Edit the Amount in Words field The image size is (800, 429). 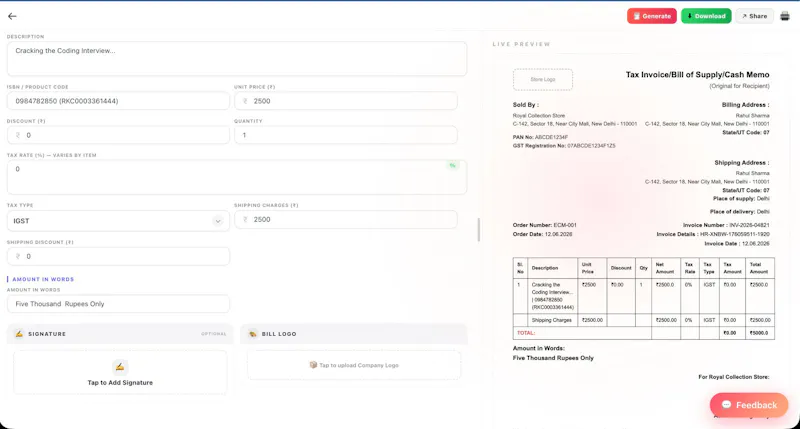[x=118, y=304]
